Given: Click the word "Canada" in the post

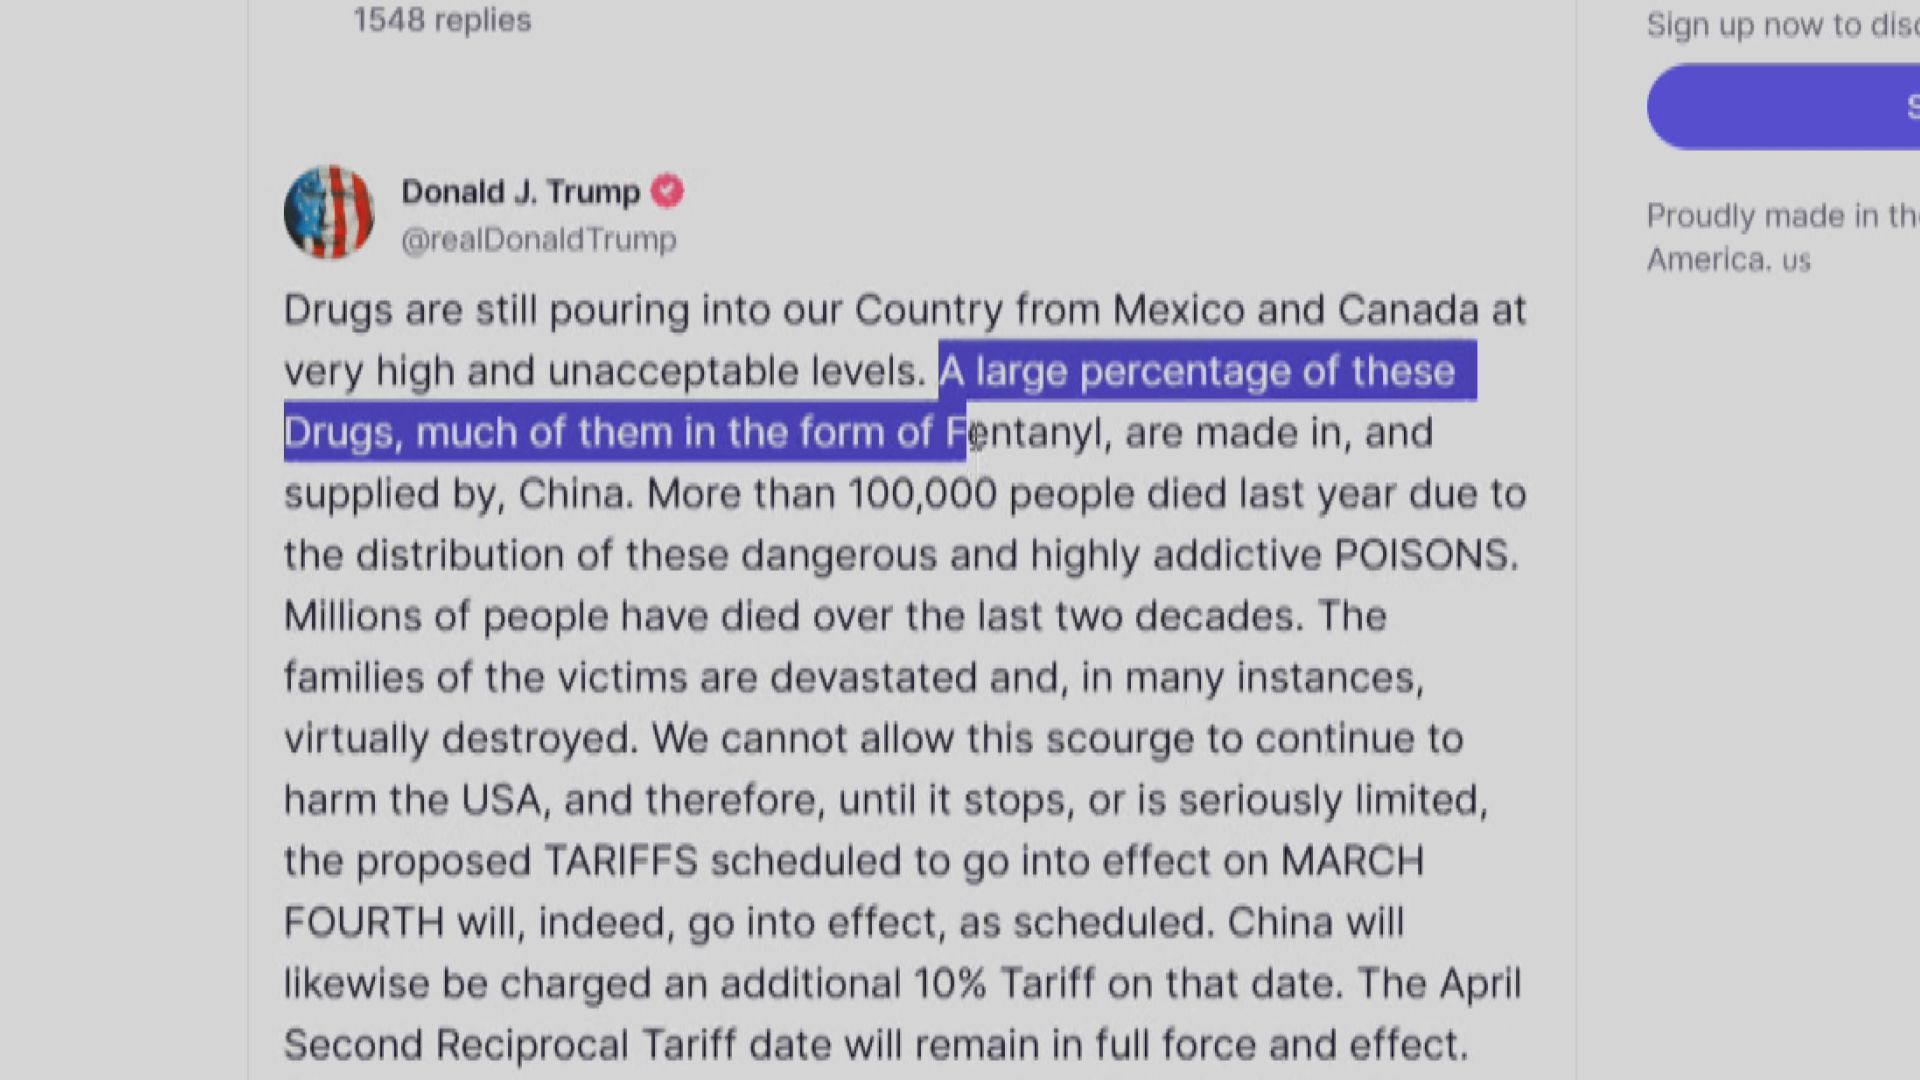Looking at the screenshot, I should (1408, 310).
